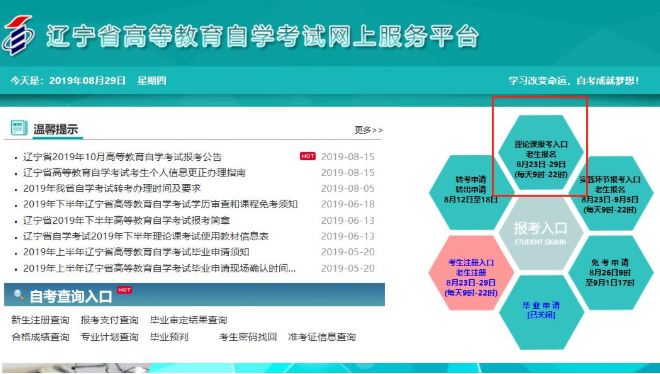Open 学历审查和课程免考须知 notice

coord(160,204)
